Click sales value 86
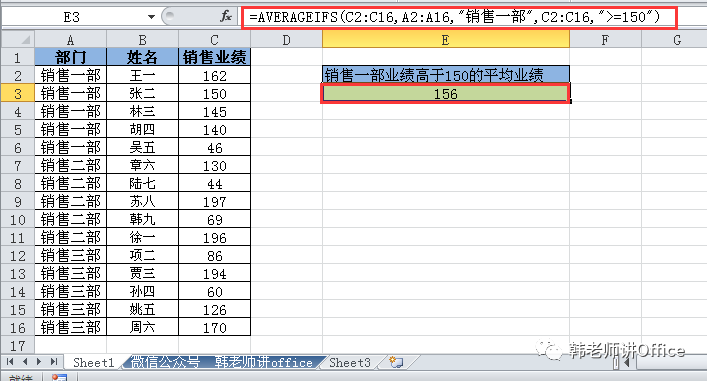The height and width of the screenshot is (381, 707). coord(215,256)
